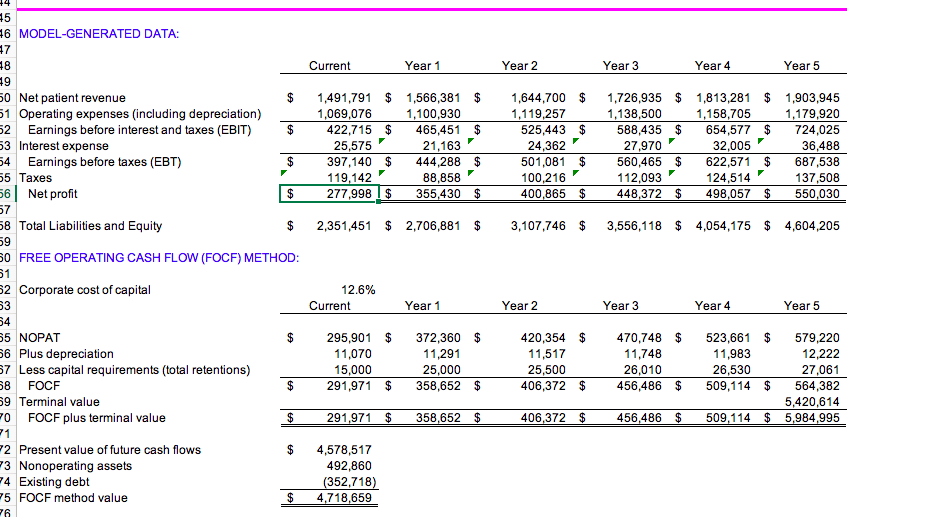Select FOCF method value 4,718,659
This screenshot has height=517, width=945.
click(344, 498)
